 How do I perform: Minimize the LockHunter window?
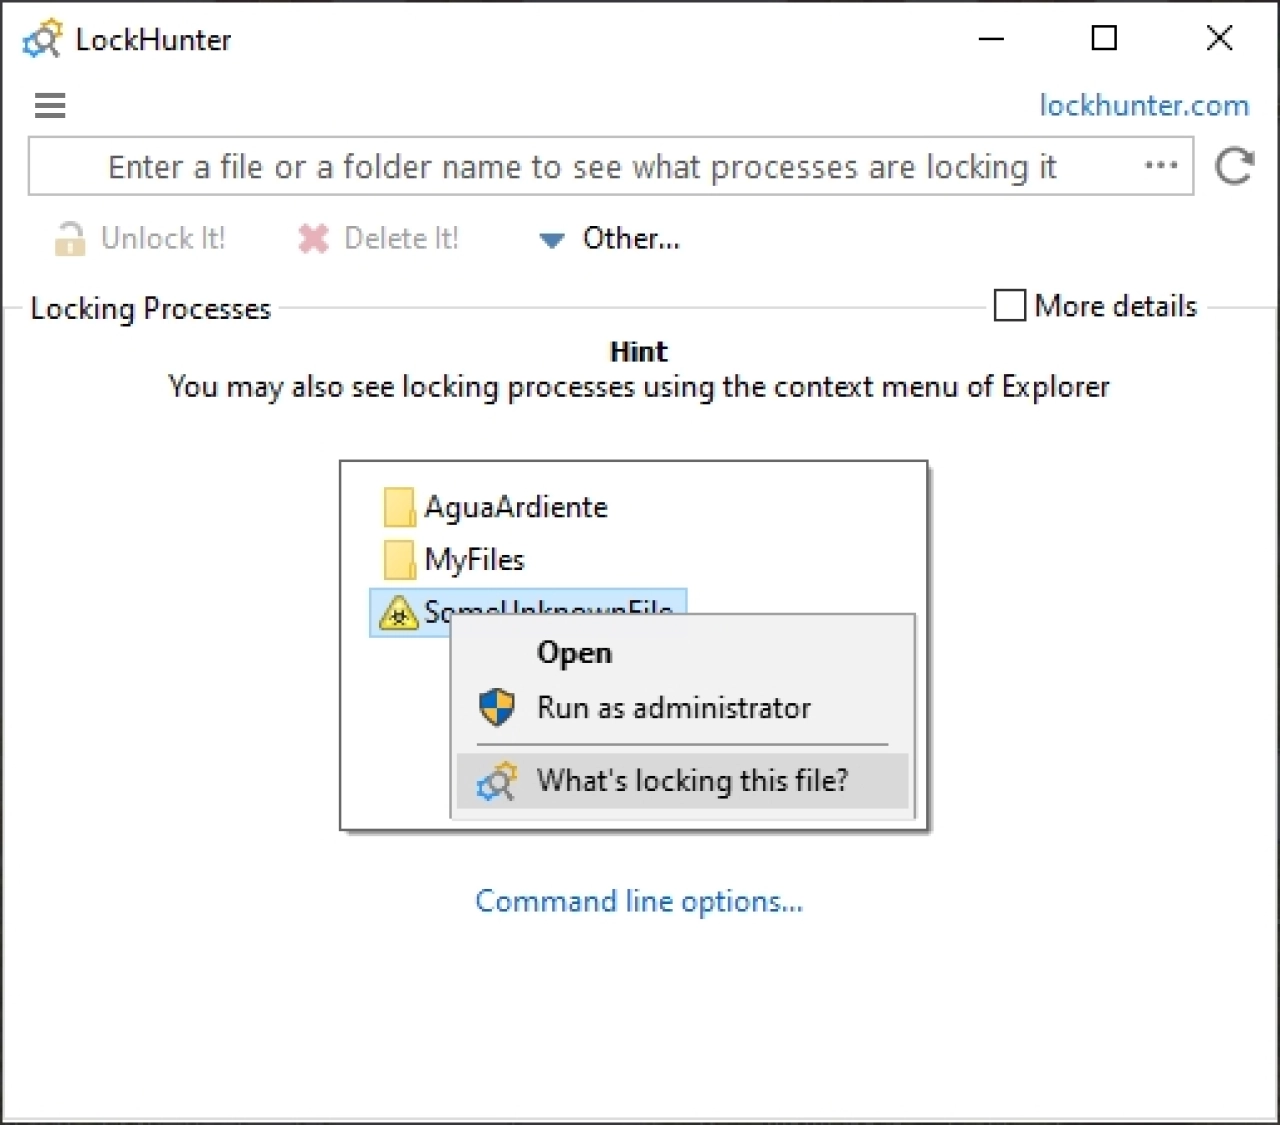(991, 39)
